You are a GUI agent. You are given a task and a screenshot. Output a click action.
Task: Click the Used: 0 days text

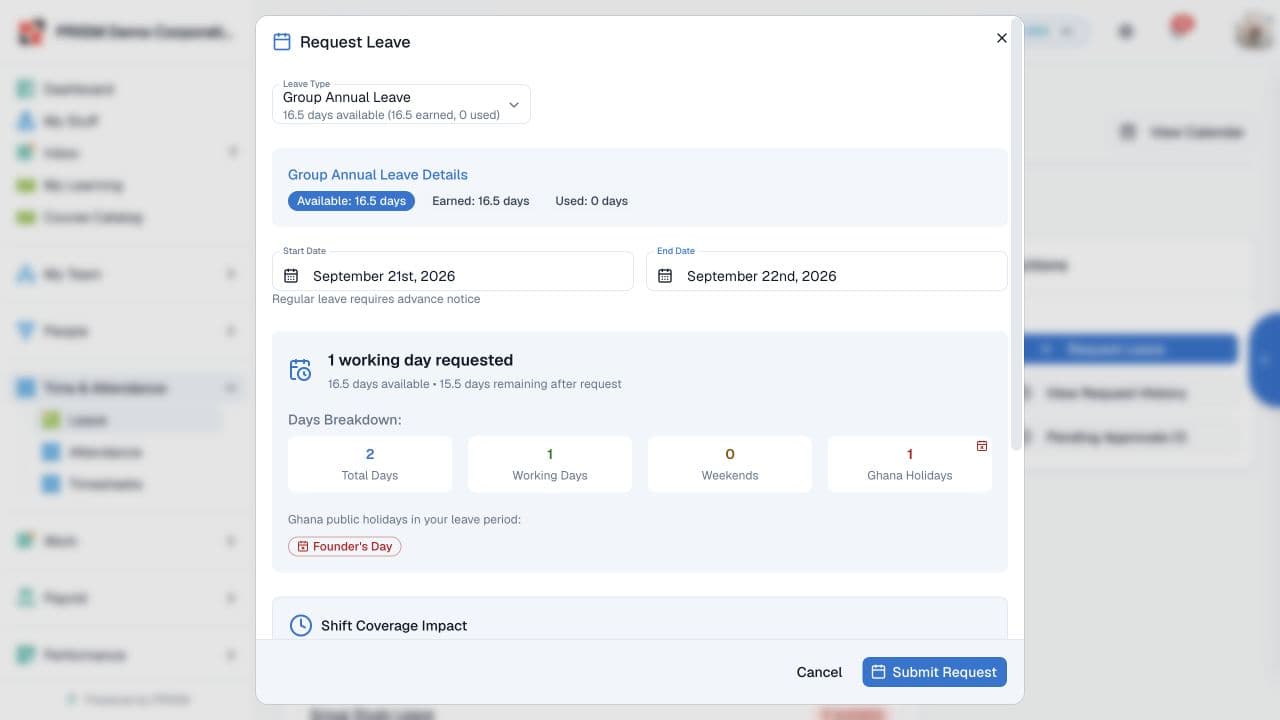point(592,201)
